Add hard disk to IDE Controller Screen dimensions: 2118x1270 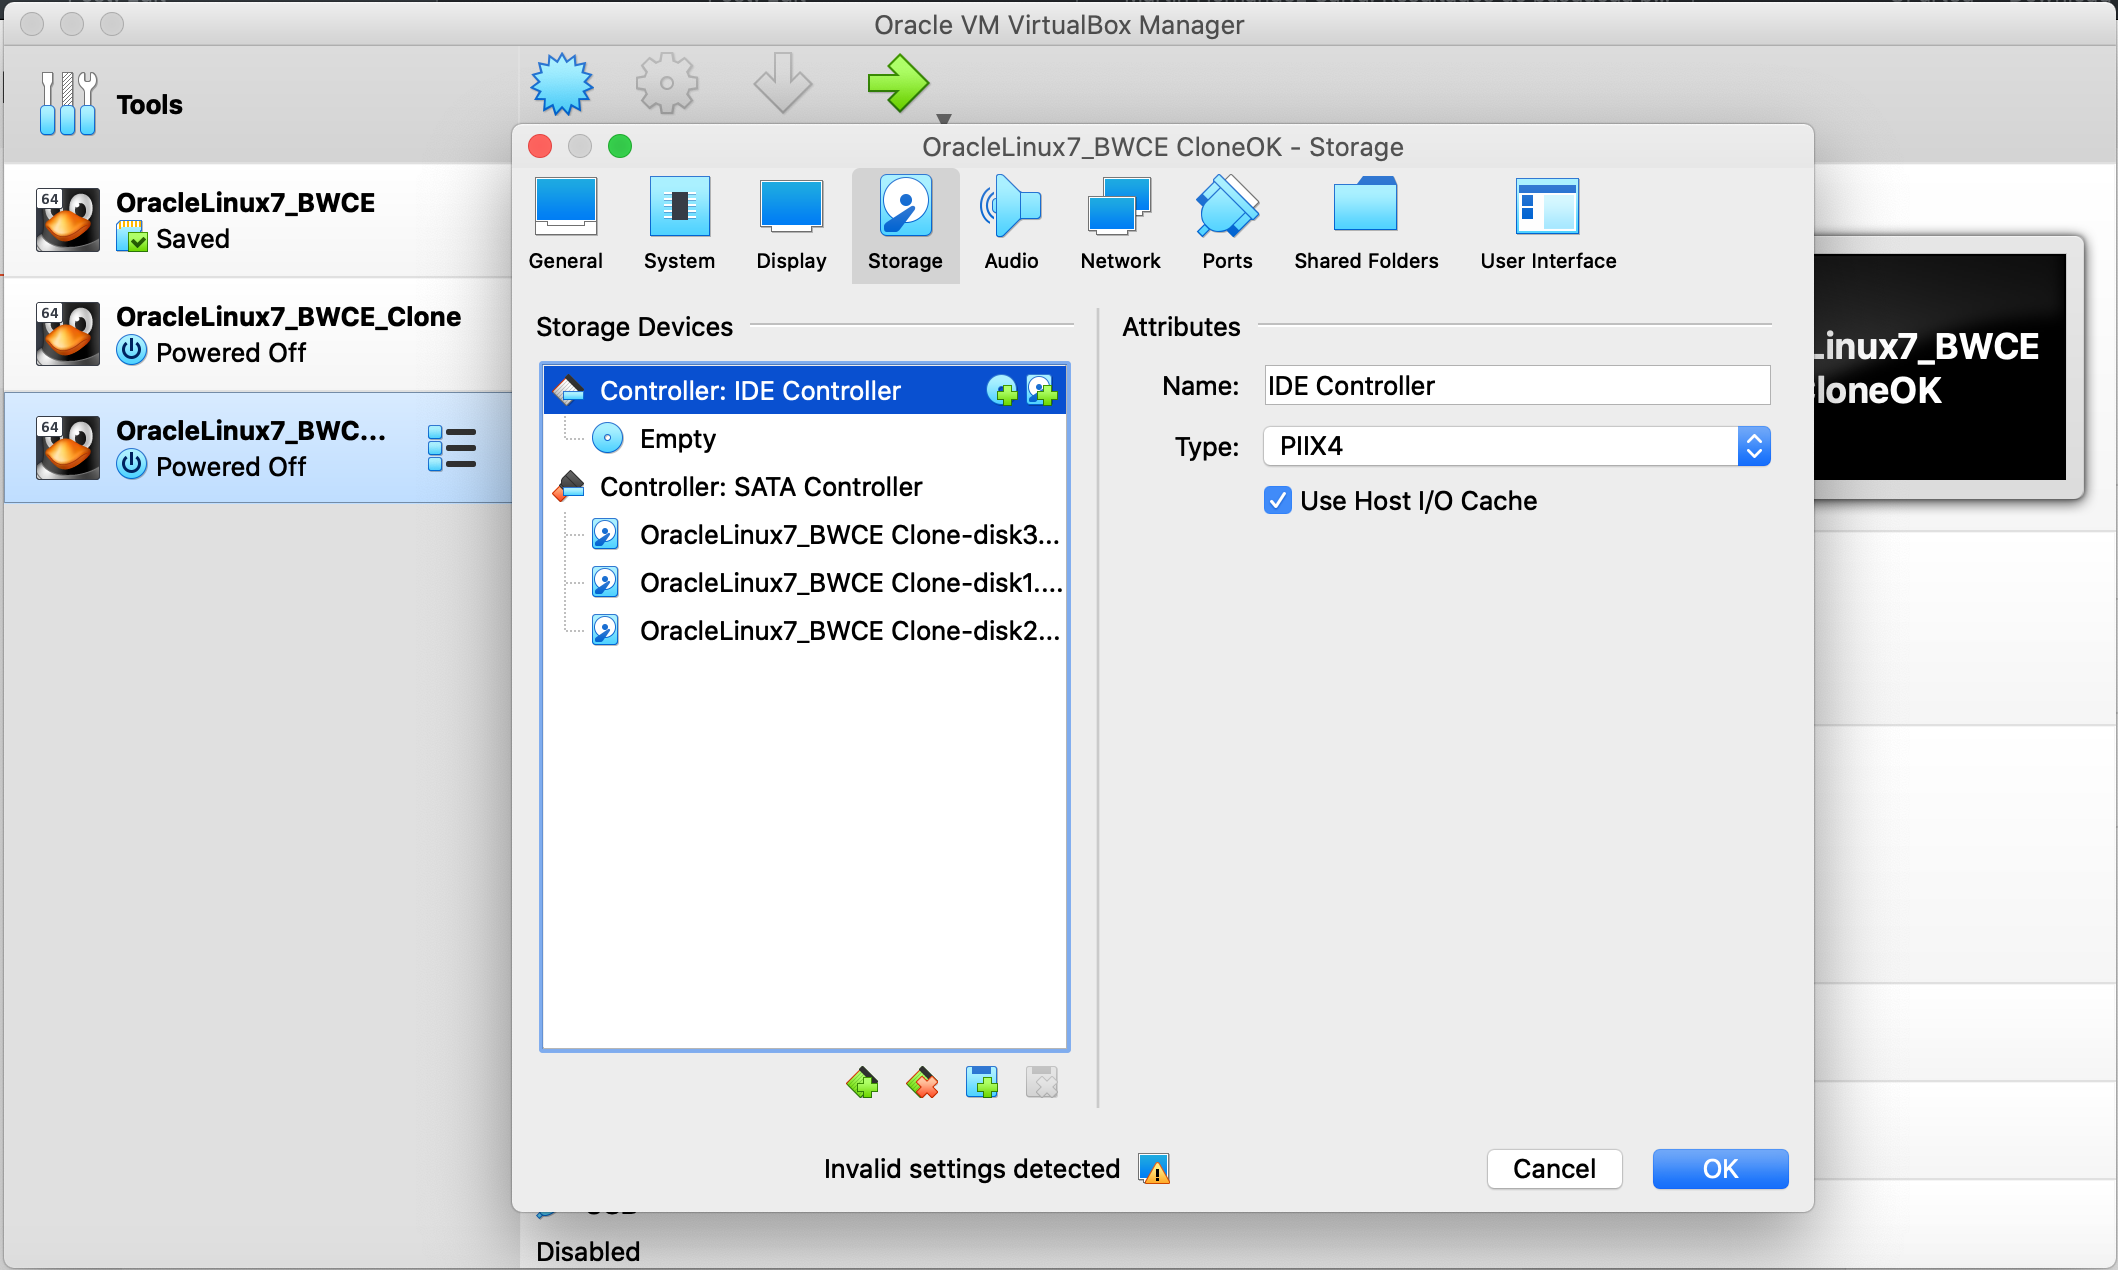pyautogui.click(x=1042, y=391)
